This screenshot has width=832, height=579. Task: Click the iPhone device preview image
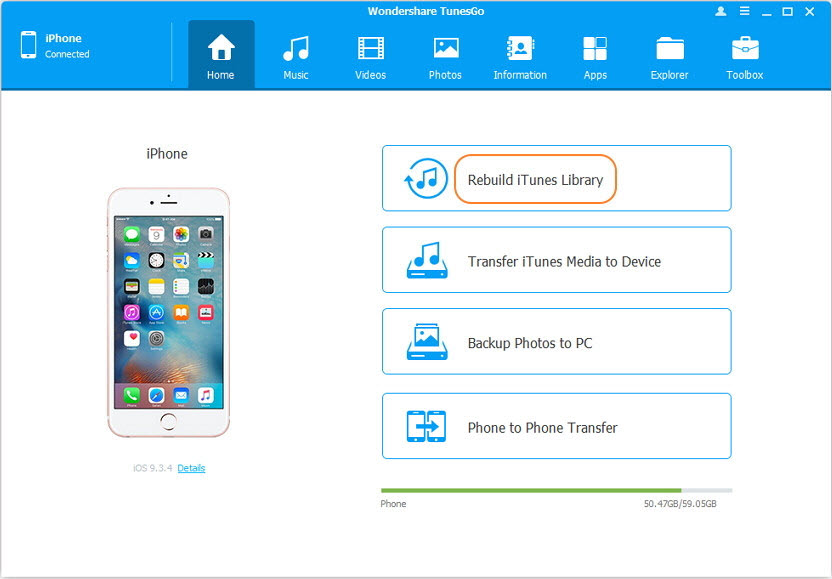point(168,312)
